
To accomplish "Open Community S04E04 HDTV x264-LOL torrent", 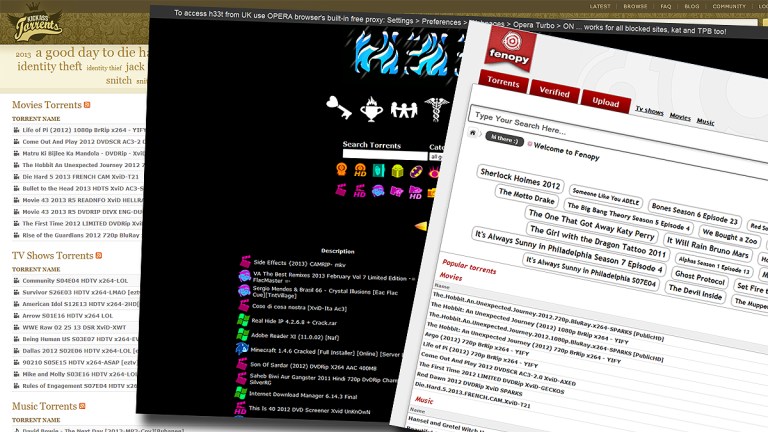I will coord(75,281).
